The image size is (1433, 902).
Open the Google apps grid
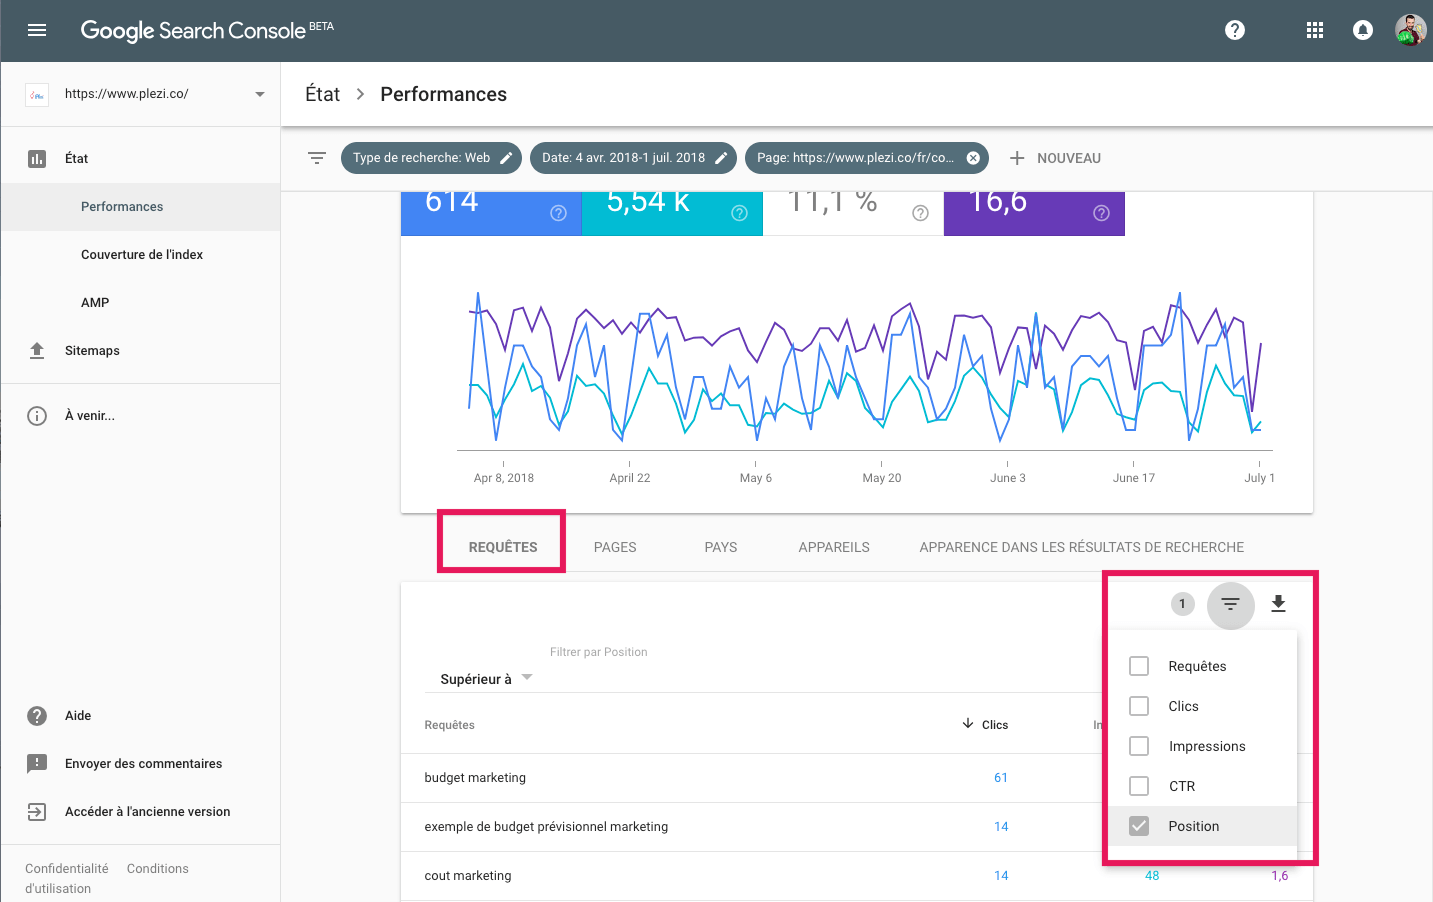(1315, 30)
